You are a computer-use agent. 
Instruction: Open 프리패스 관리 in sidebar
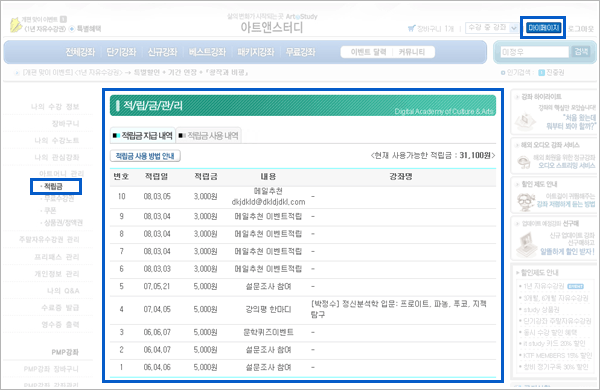point(57,257)
